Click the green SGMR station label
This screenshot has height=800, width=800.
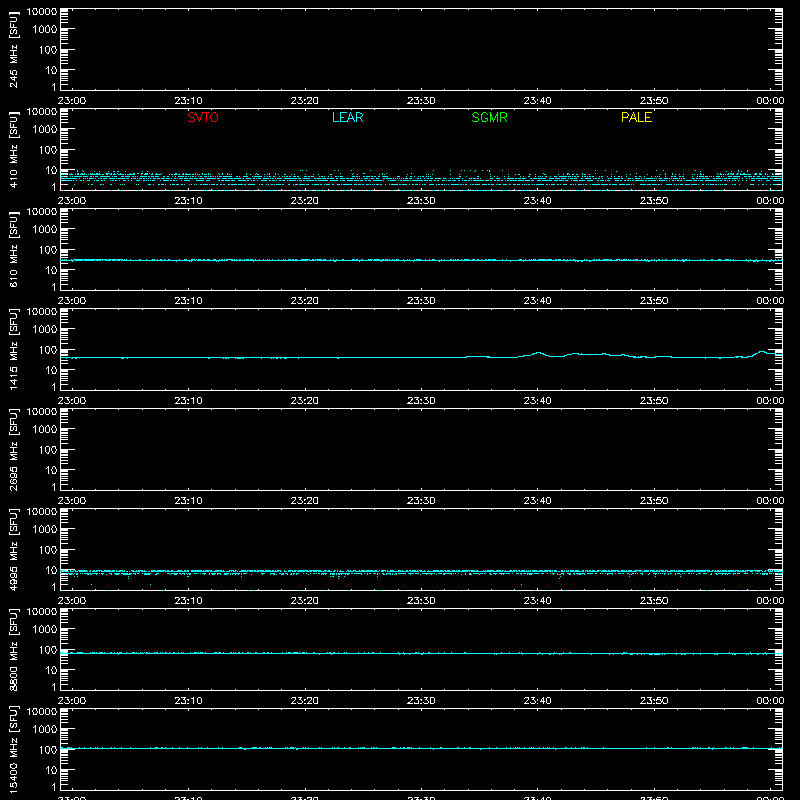[x=489, y=117]
